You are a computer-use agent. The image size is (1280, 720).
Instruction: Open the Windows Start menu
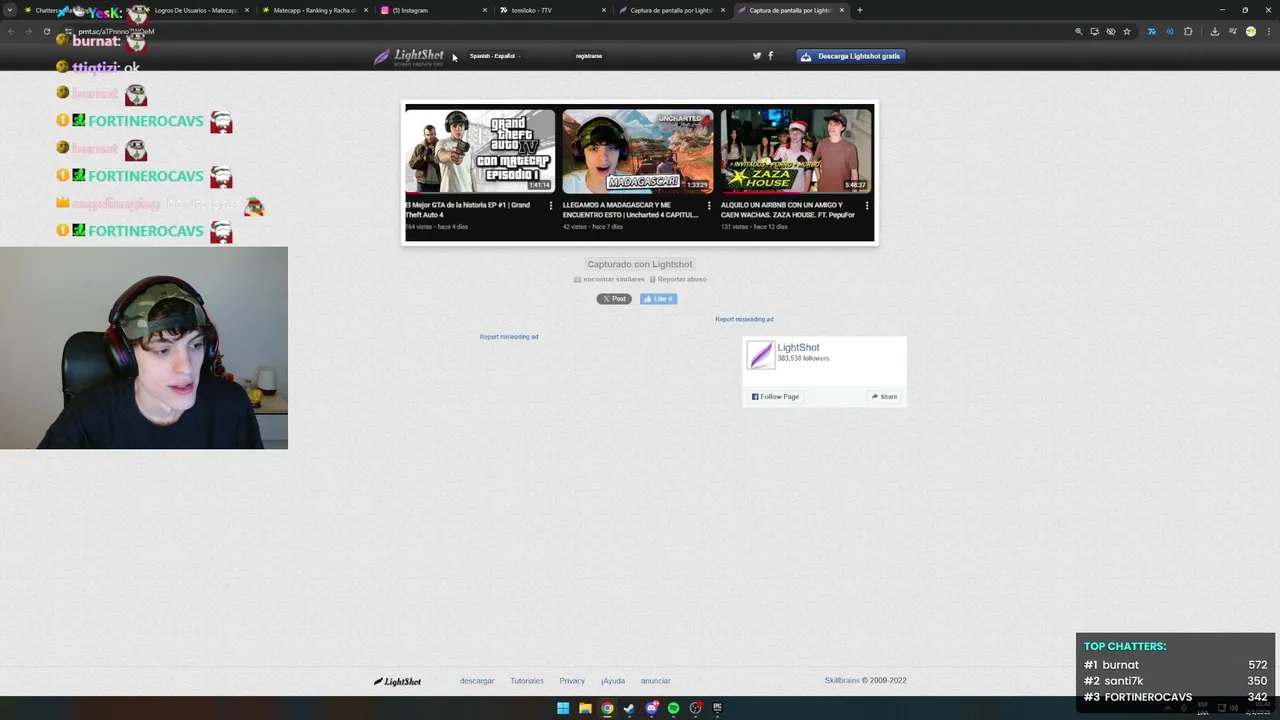tap(563, 708)
